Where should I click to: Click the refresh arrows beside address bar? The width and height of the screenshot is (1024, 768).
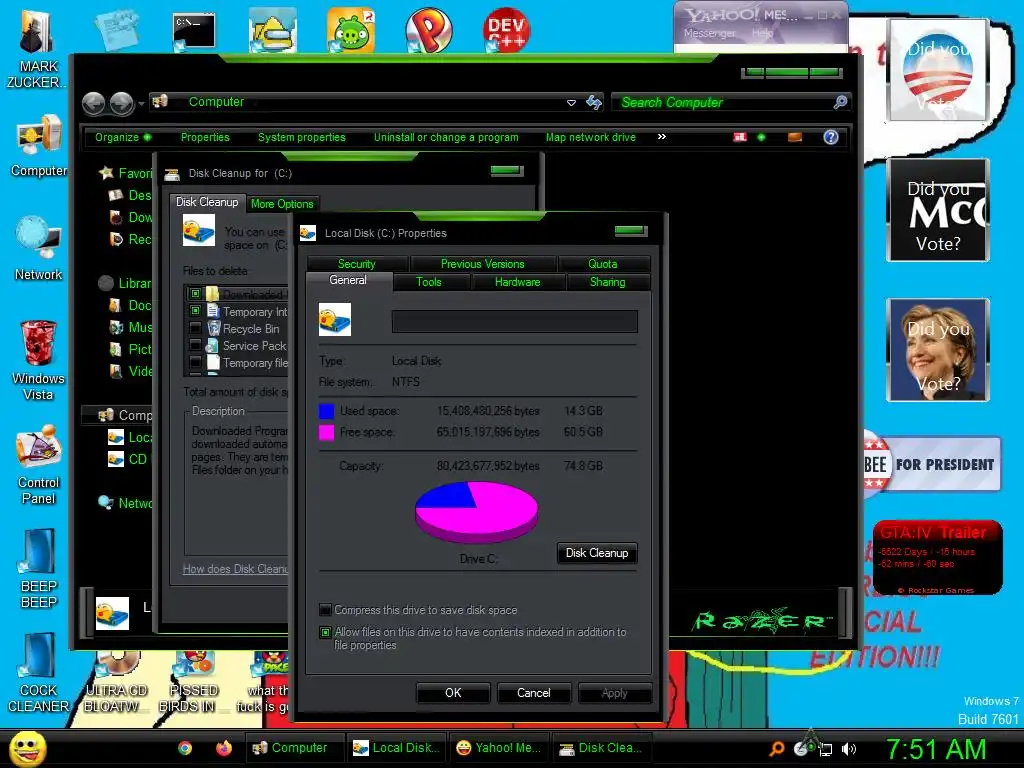point(594,103)
